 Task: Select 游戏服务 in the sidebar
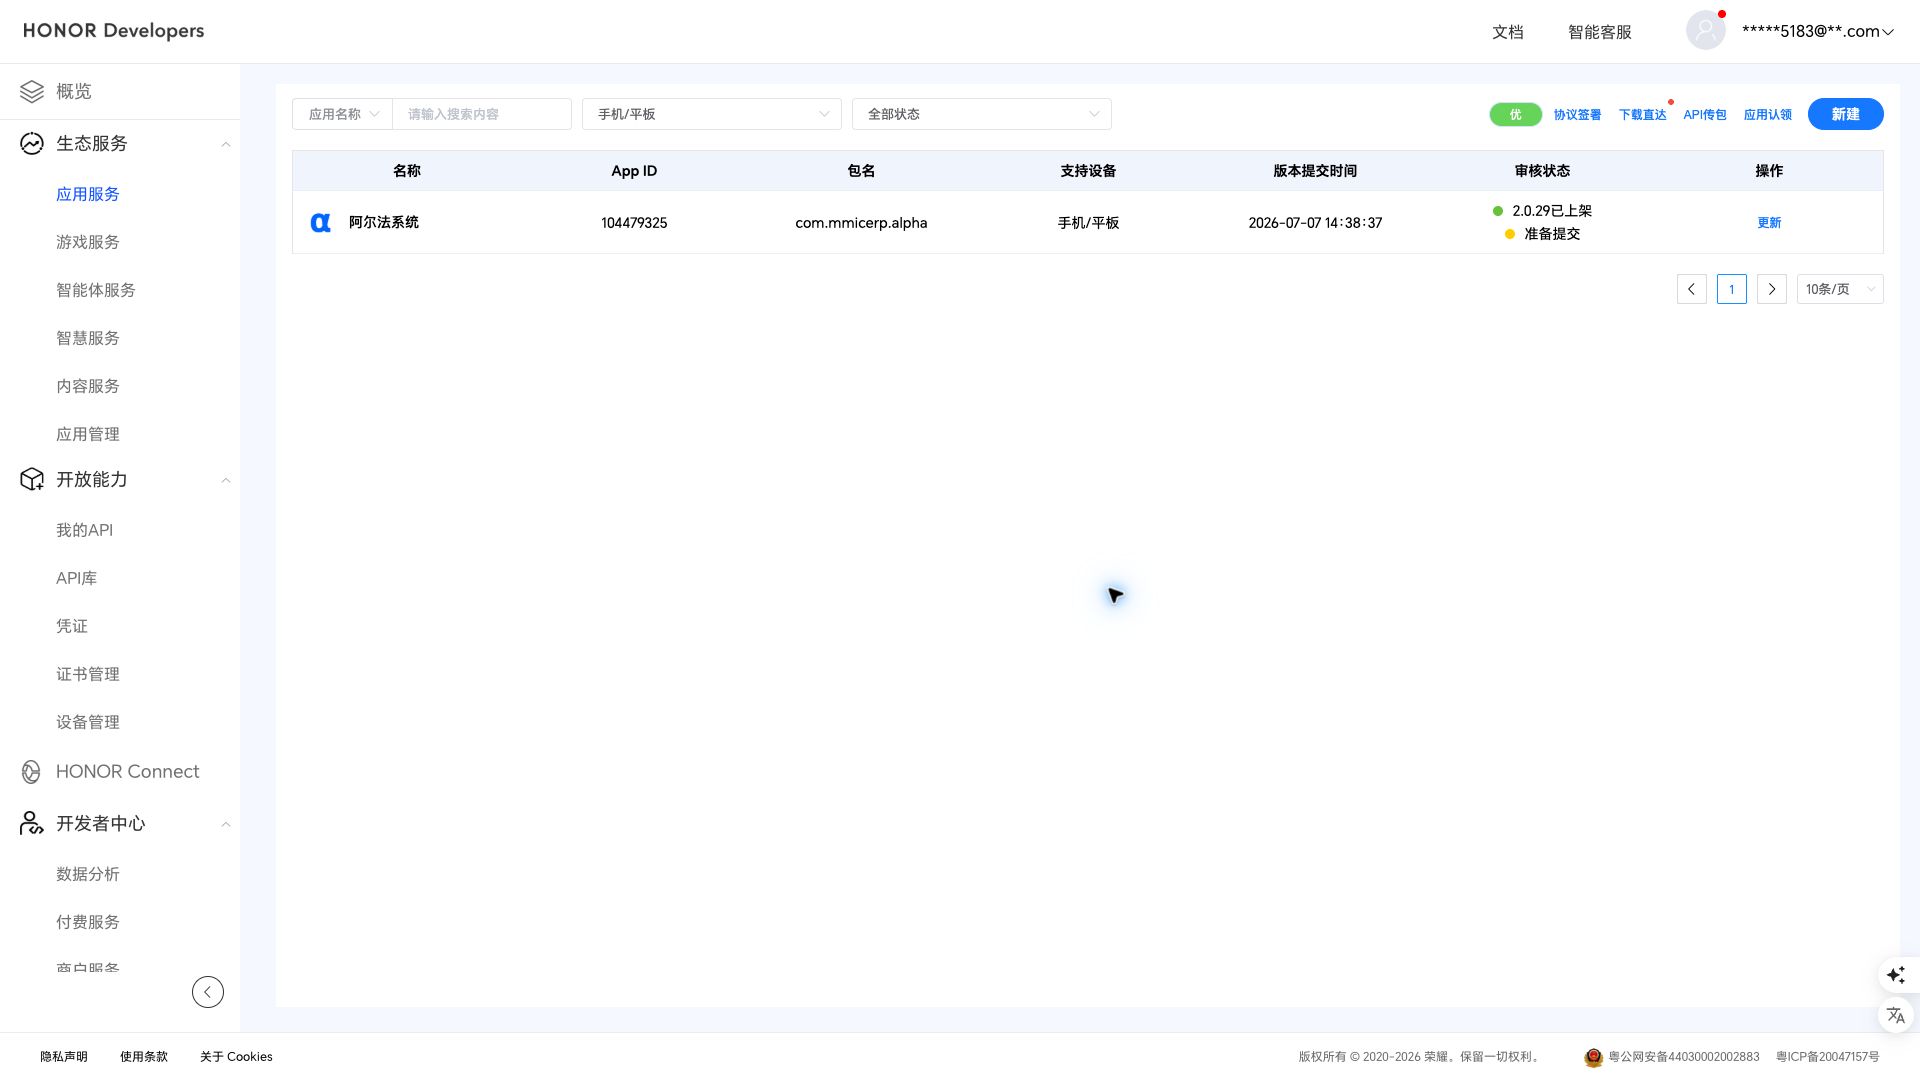(88, 242)
